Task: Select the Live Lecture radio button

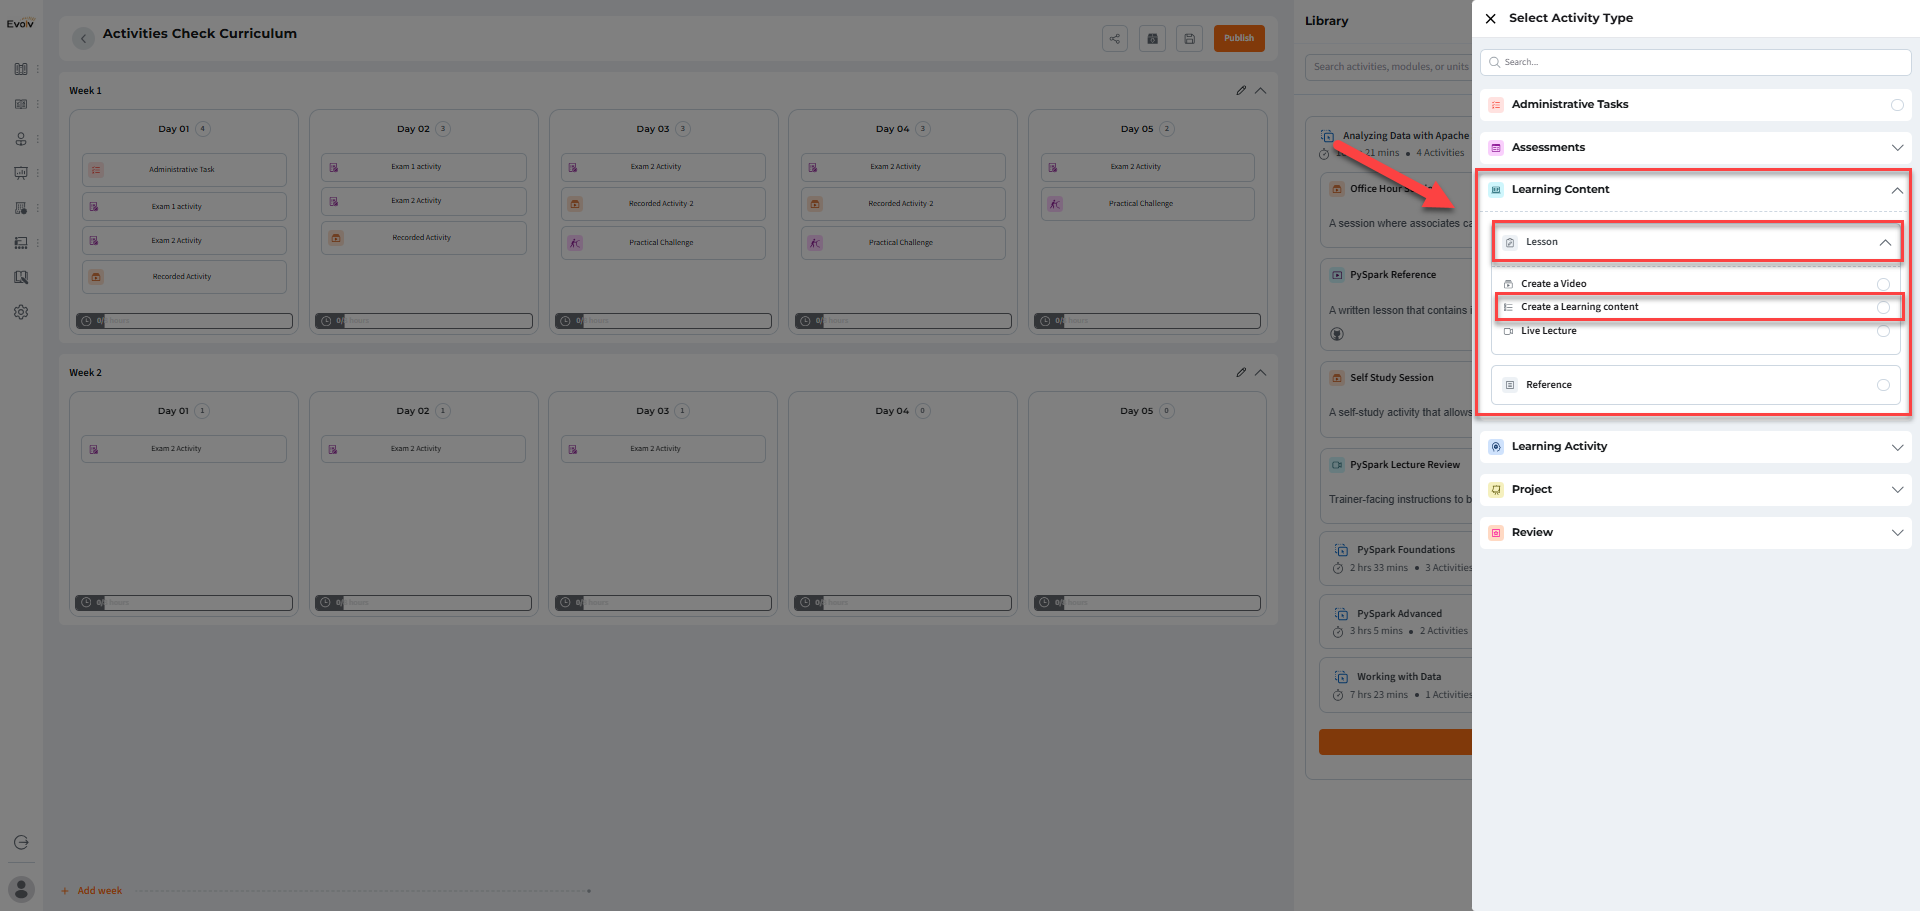Action: pos(1883,331)
